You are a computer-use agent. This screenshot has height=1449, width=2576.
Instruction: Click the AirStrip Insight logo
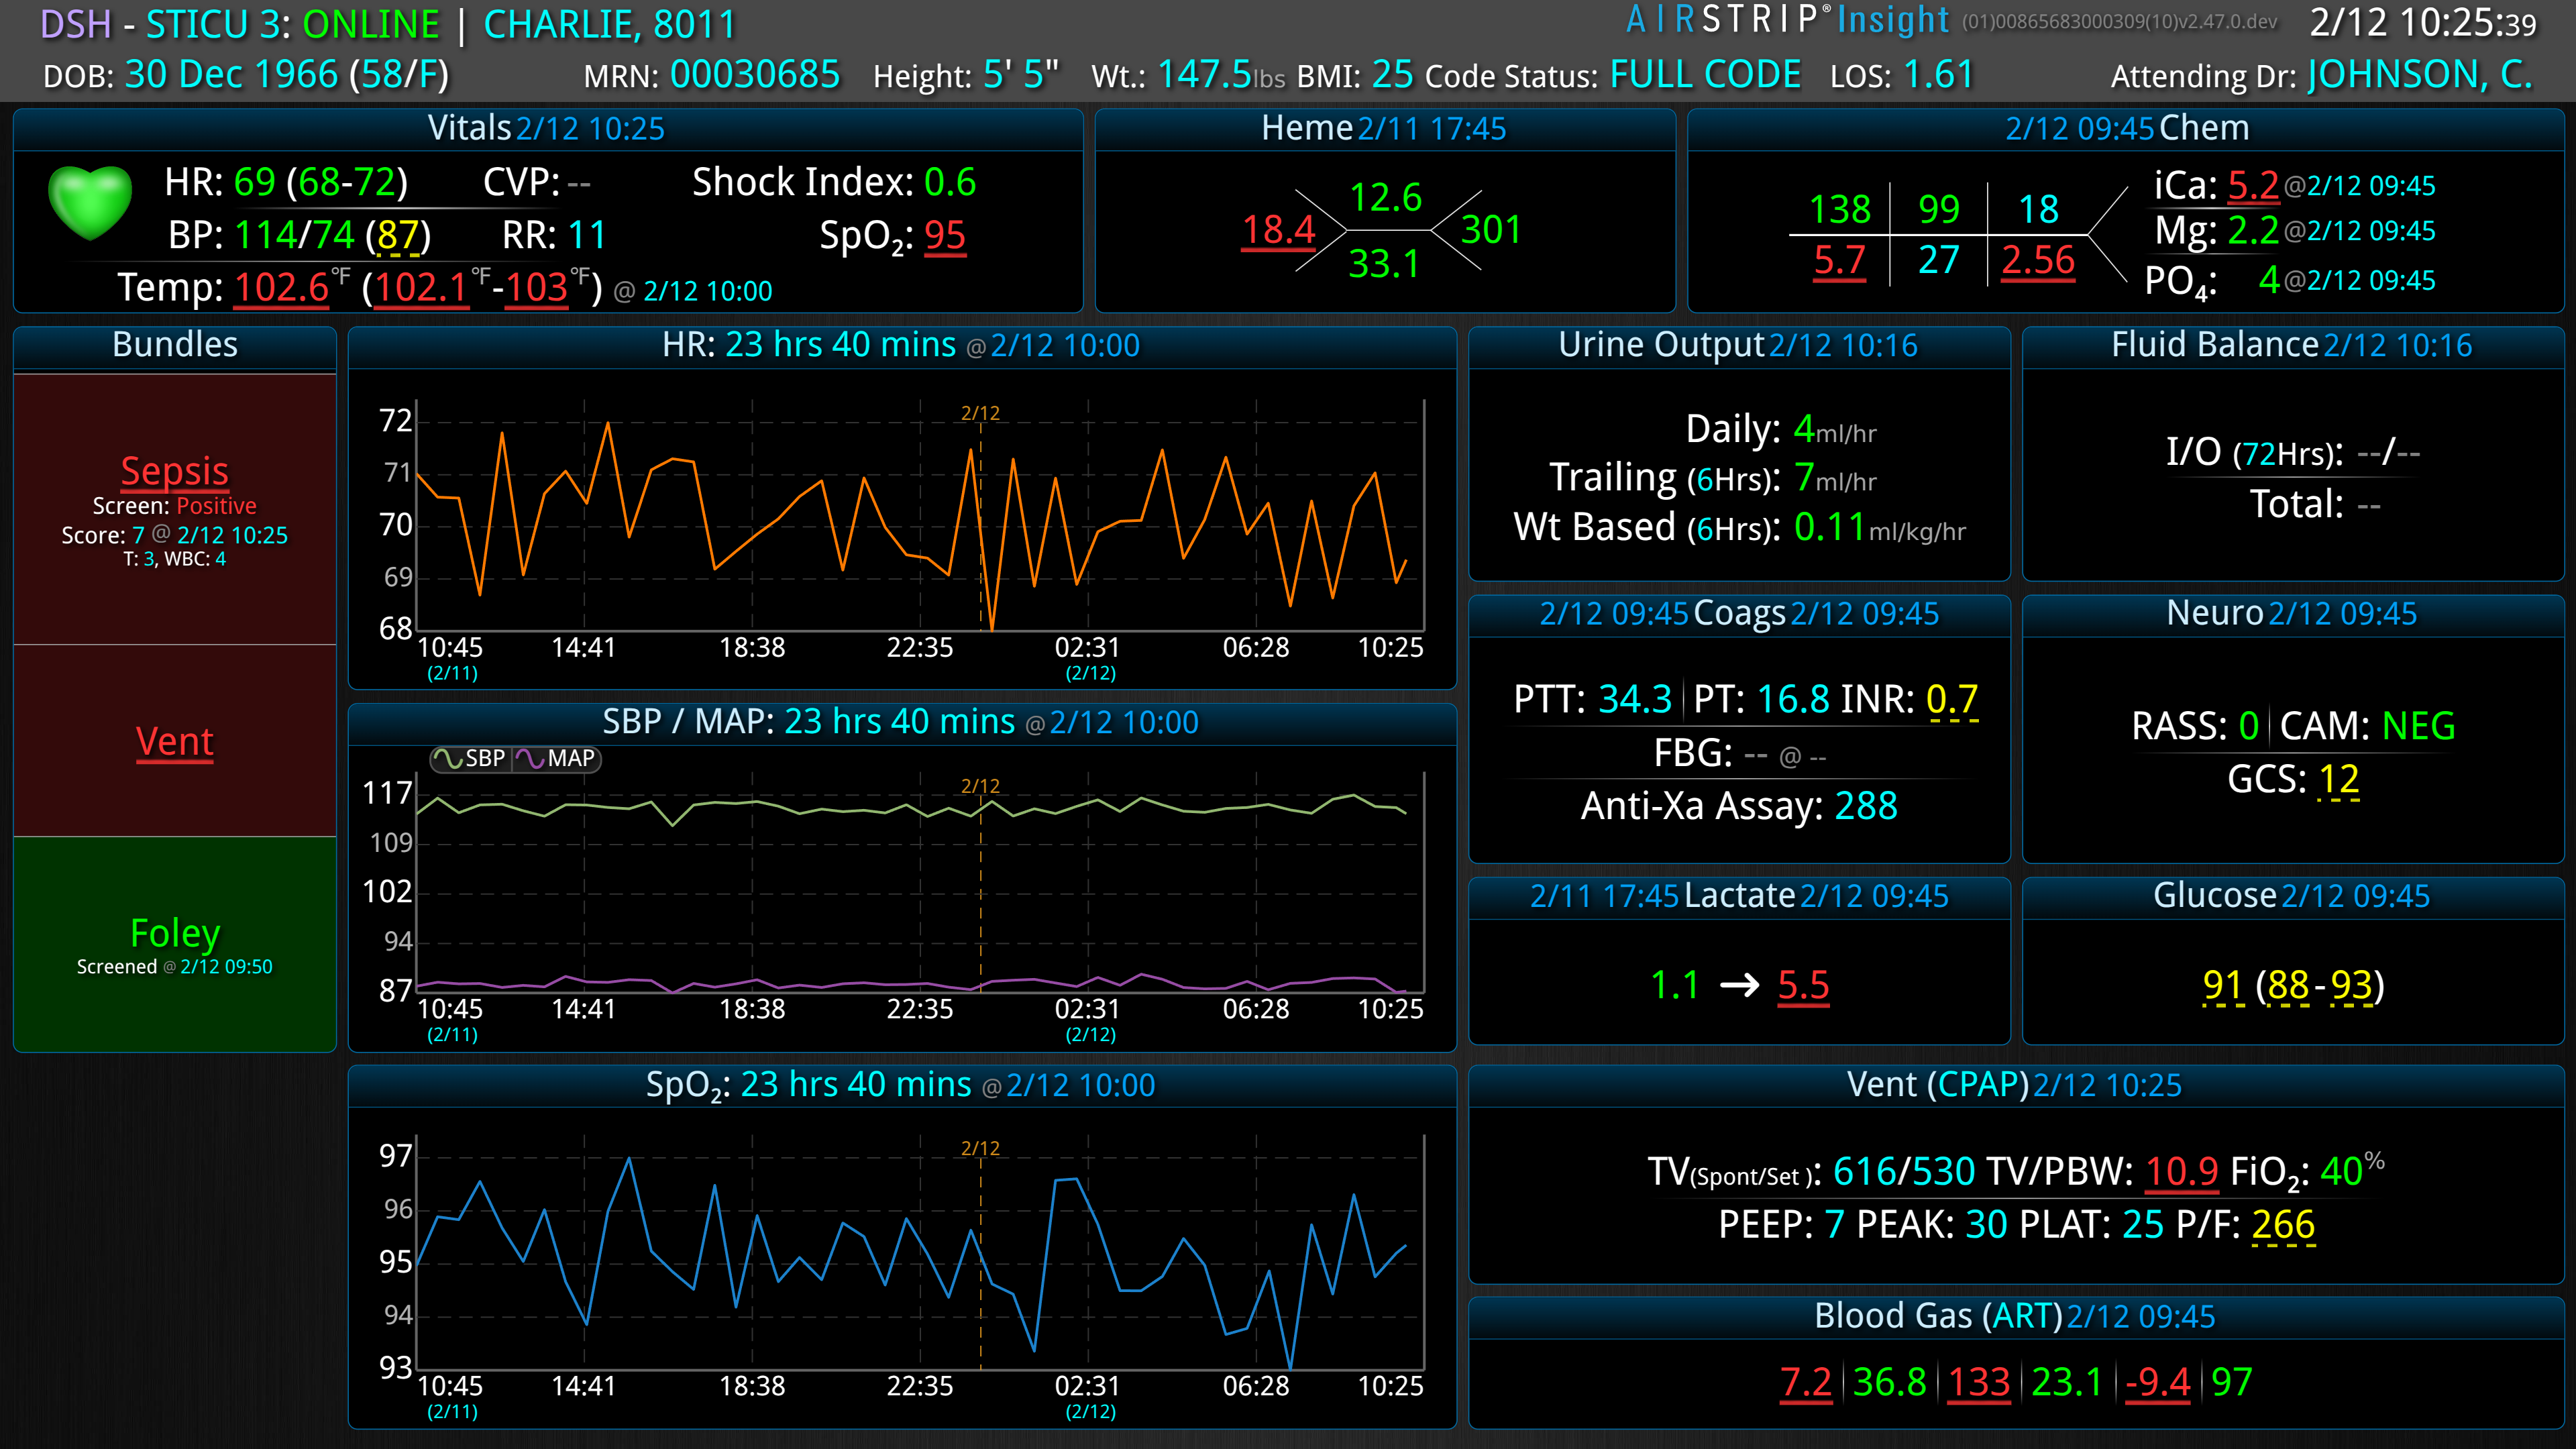pyautogui.click(x=1787, y=21)
